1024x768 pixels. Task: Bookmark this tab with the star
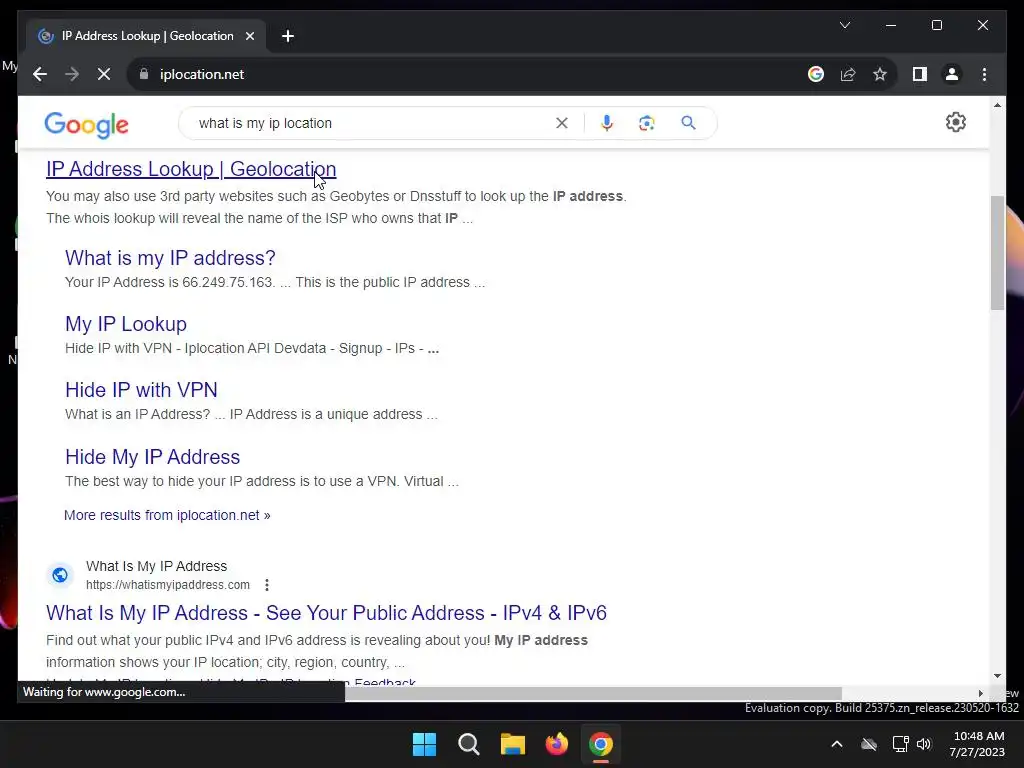pos(880,74)
